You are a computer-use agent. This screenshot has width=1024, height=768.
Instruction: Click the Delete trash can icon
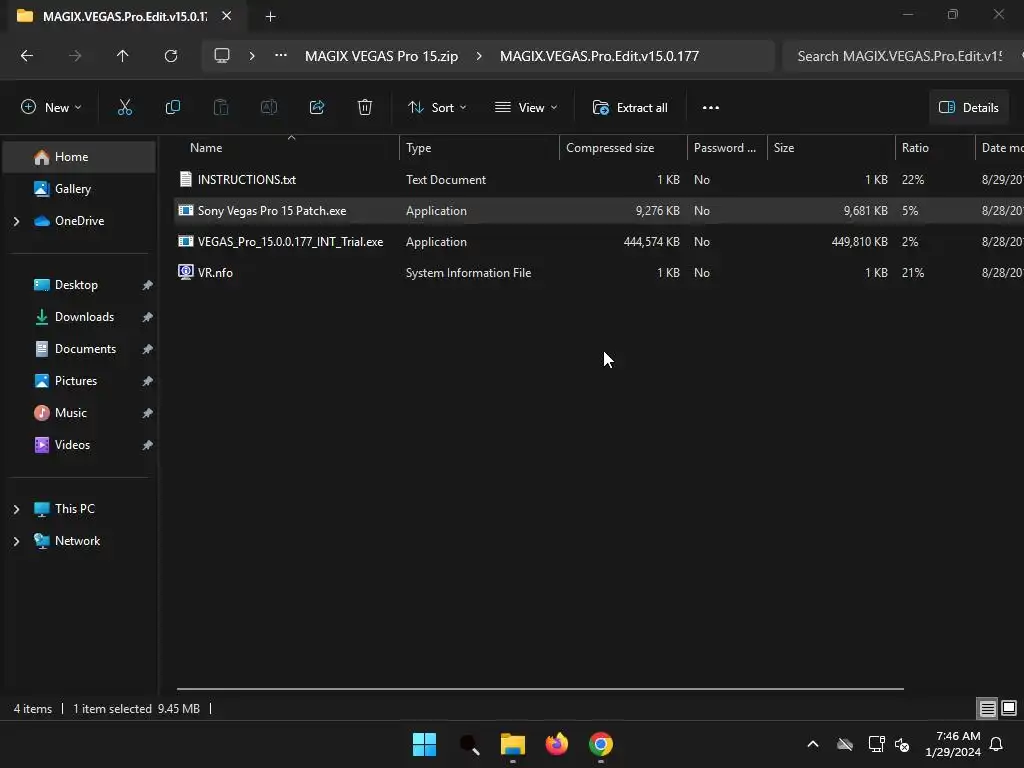click(365, 108)
